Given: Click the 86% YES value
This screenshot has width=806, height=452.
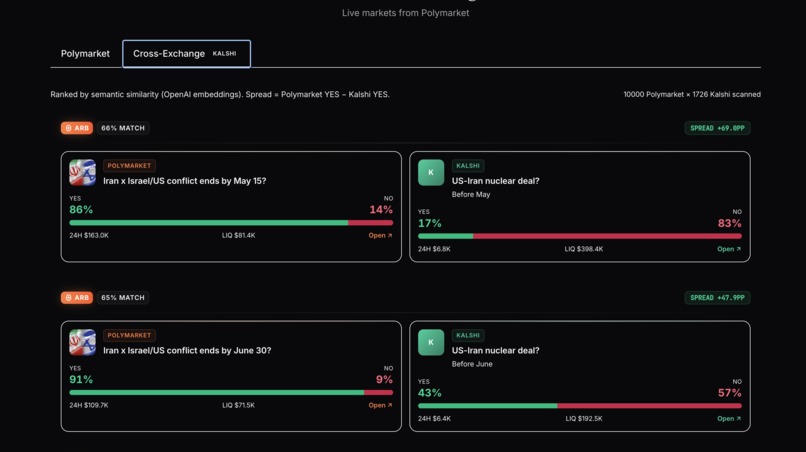Looking at the screenshot, I should coord(81,210).
